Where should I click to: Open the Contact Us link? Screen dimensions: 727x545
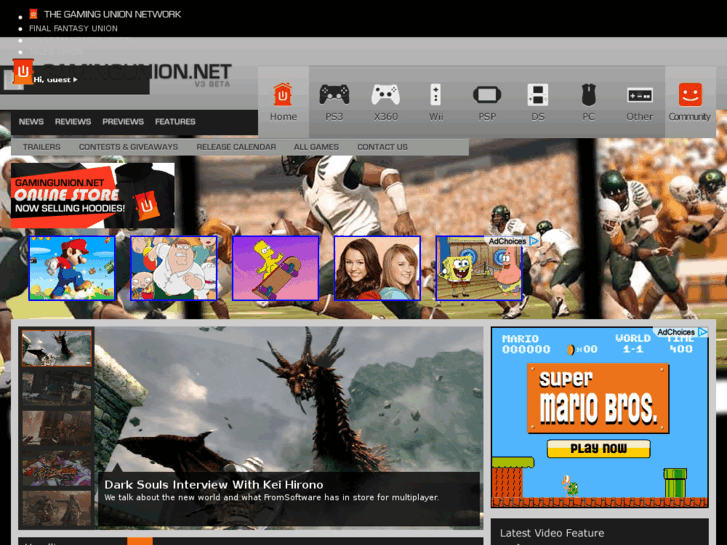(x=383, y=147)
